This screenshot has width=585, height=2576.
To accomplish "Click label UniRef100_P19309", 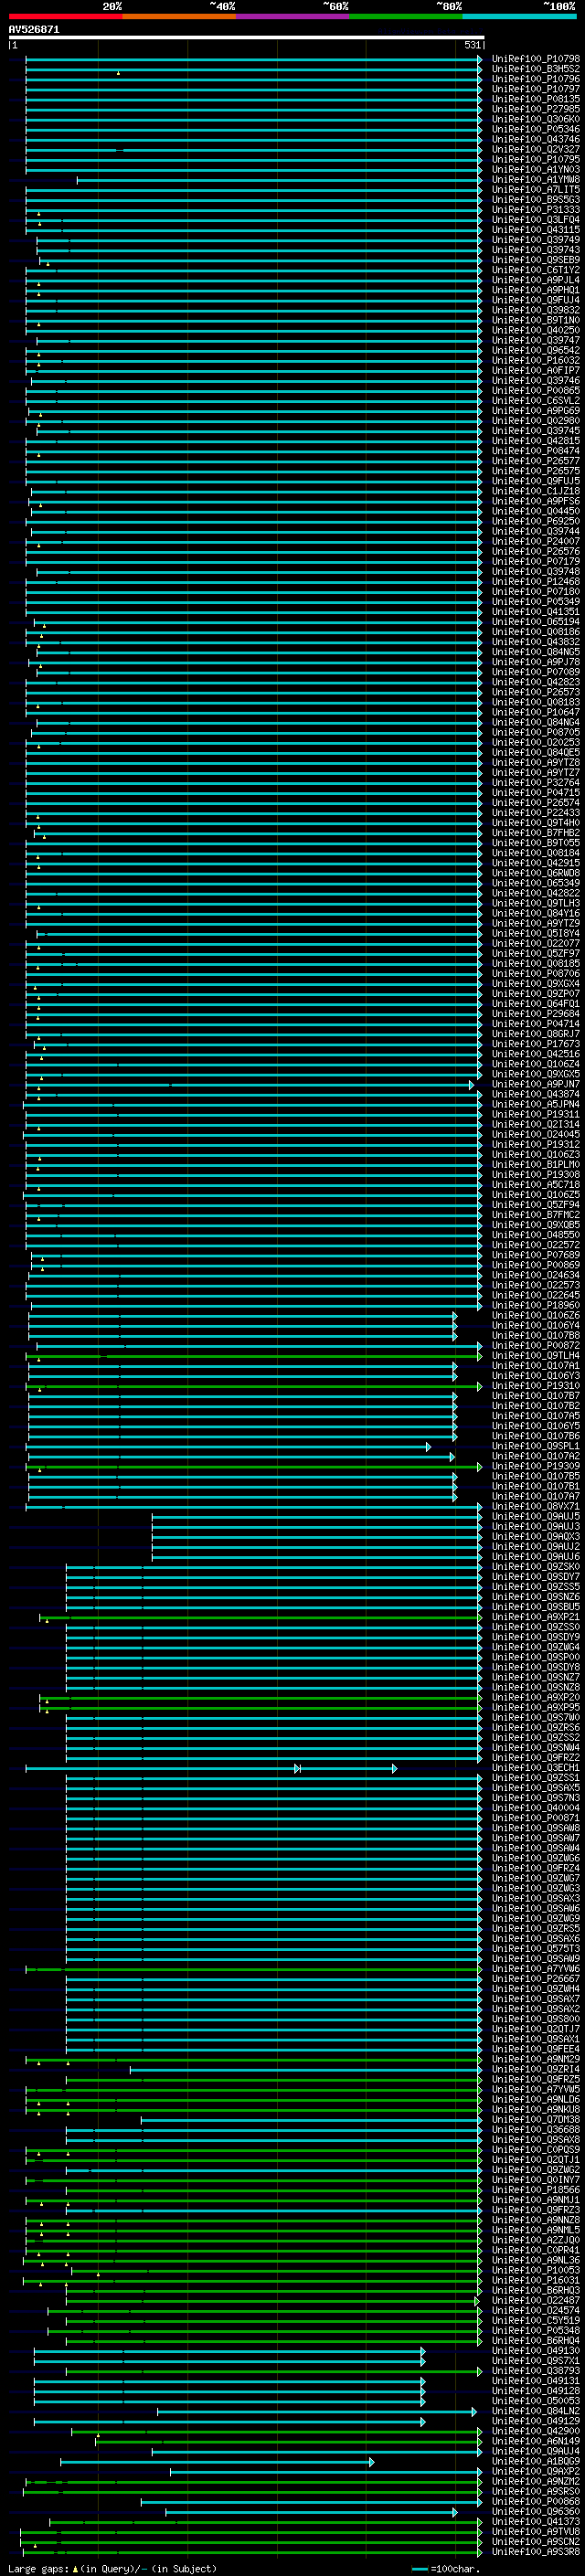I will (x=536, y=1466).
